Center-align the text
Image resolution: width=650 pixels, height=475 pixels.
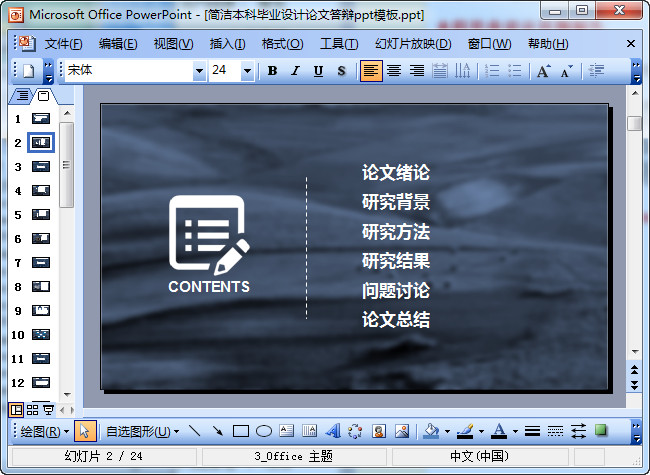point(394,71)
